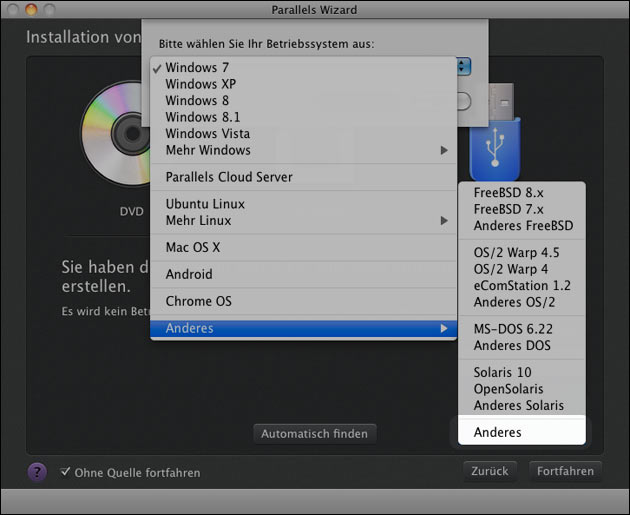
Task: Open the purple help question mark
Action: [37, 472]
